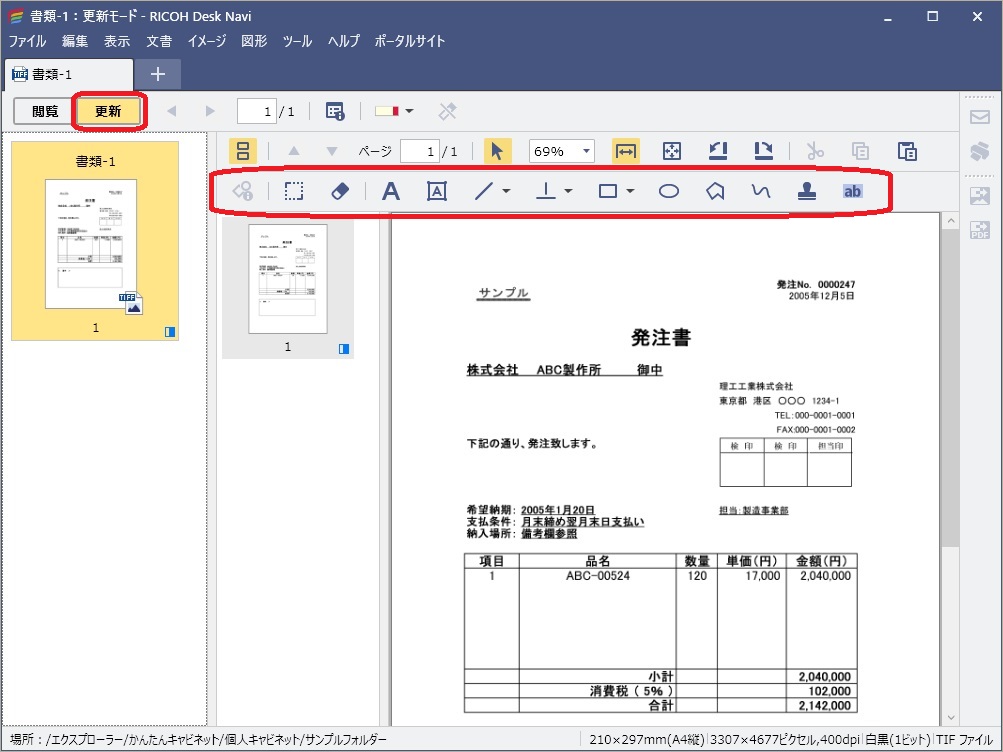The image size is (1003, 752).
Task: Open the marker color picker dropdown
Action: 409,111
